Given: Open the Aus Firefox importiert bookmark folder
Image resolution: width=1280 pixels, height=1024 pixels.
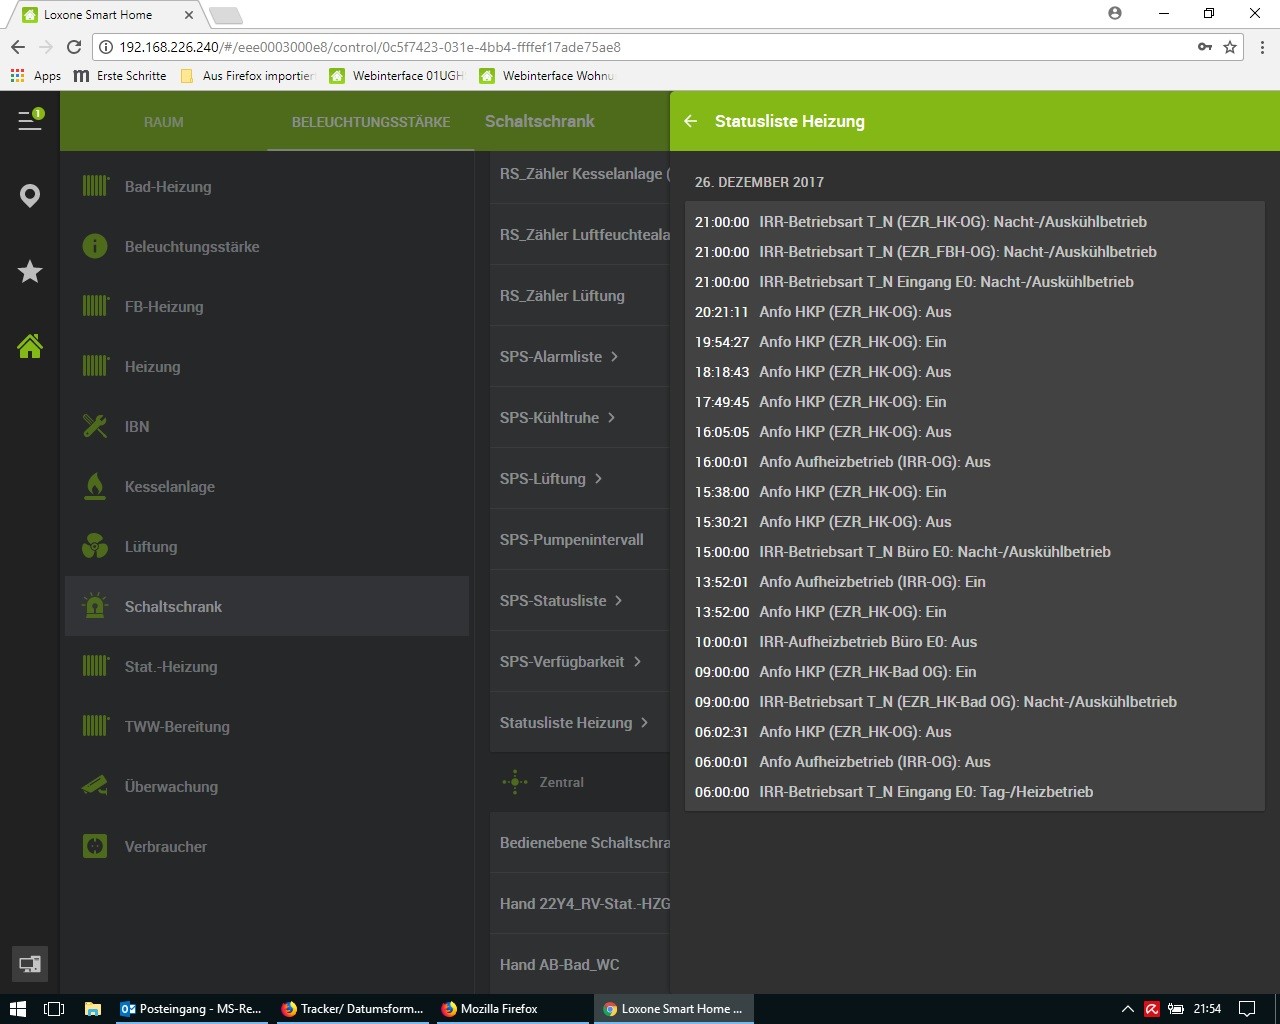Looking at the screenshot, I should 247,76.
